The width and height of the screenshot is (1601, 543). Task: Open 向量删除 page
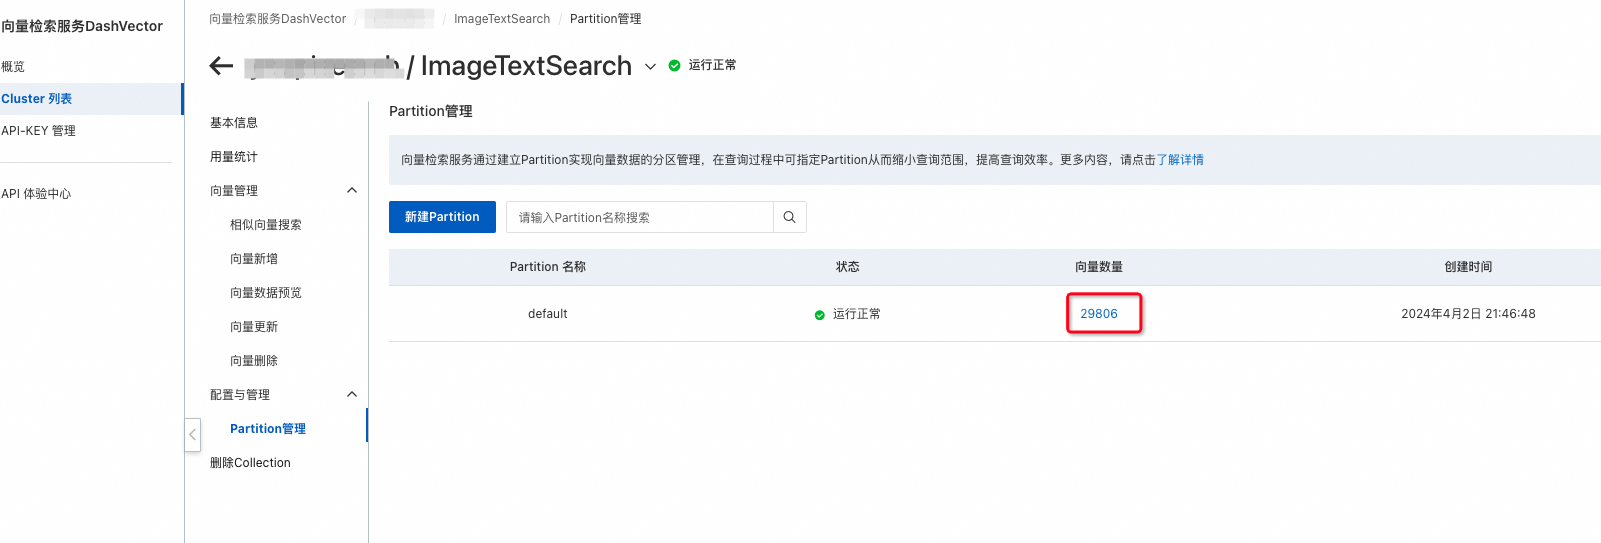(x=254, y=360)
